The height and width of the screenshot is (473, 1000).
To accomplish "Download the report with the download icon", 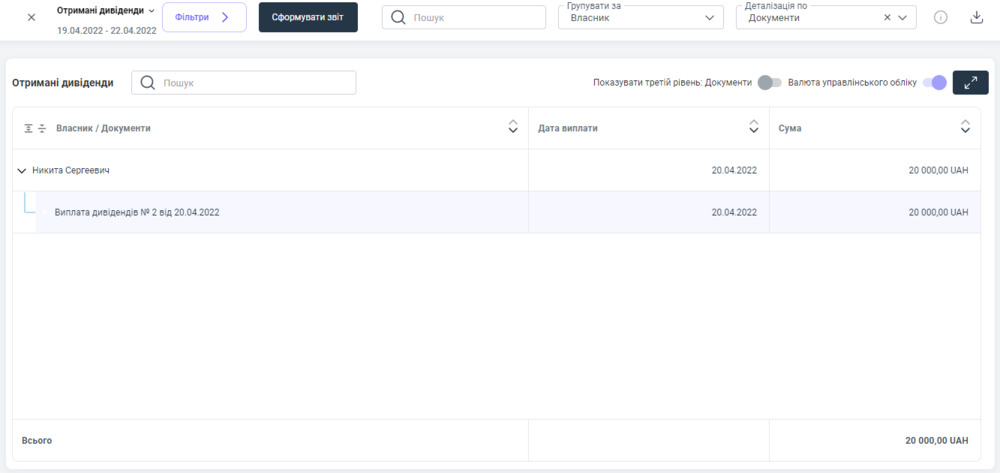I will 977,18.
